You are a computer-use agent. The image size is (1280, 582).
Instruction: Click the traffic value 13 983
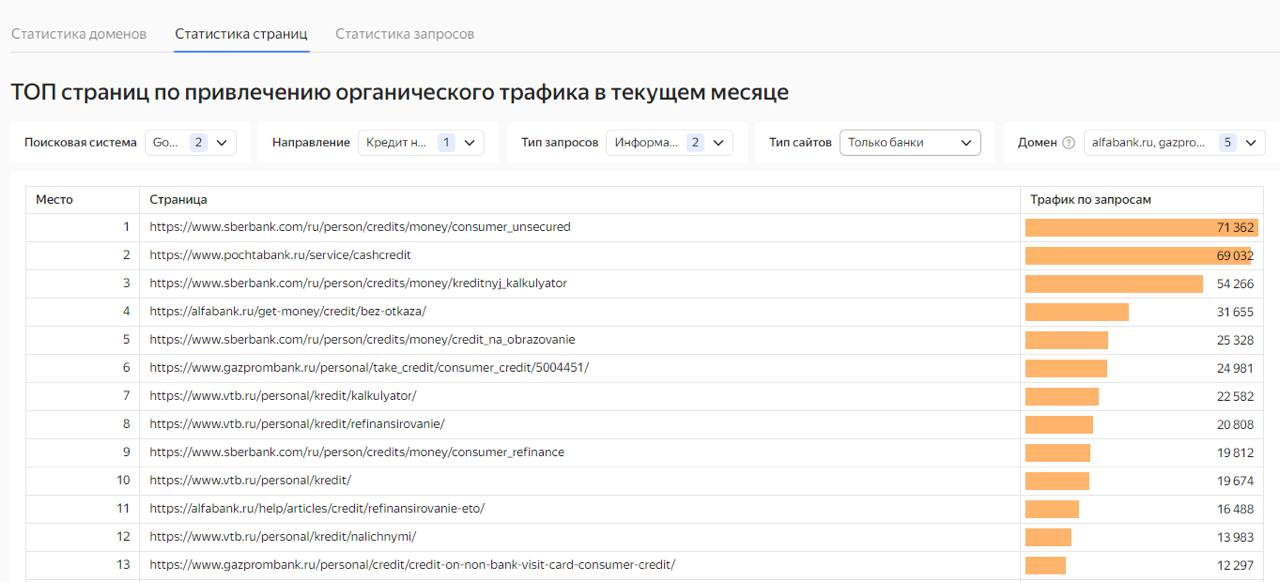click(1235, 537)
